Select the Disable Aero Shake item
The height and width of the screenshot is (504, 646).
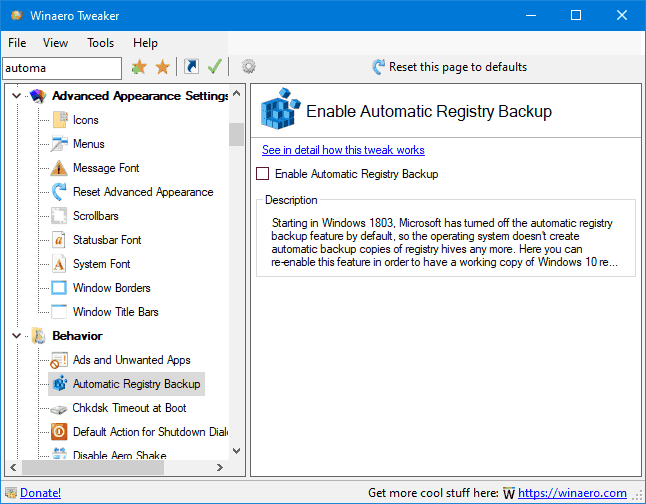pos(119,455)
